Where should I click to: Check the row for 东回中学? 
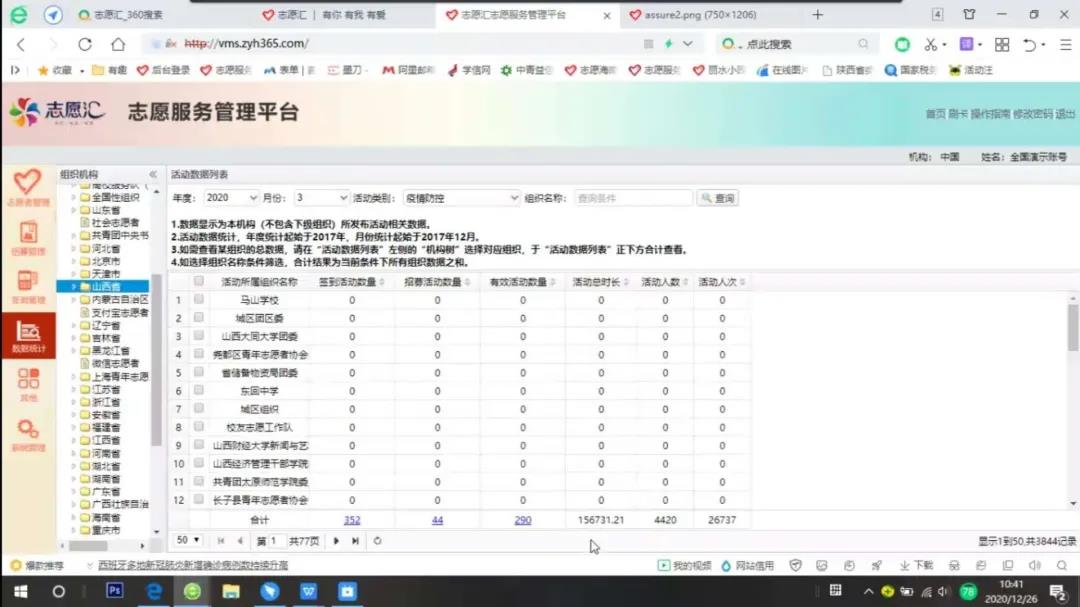click(198, 391)
